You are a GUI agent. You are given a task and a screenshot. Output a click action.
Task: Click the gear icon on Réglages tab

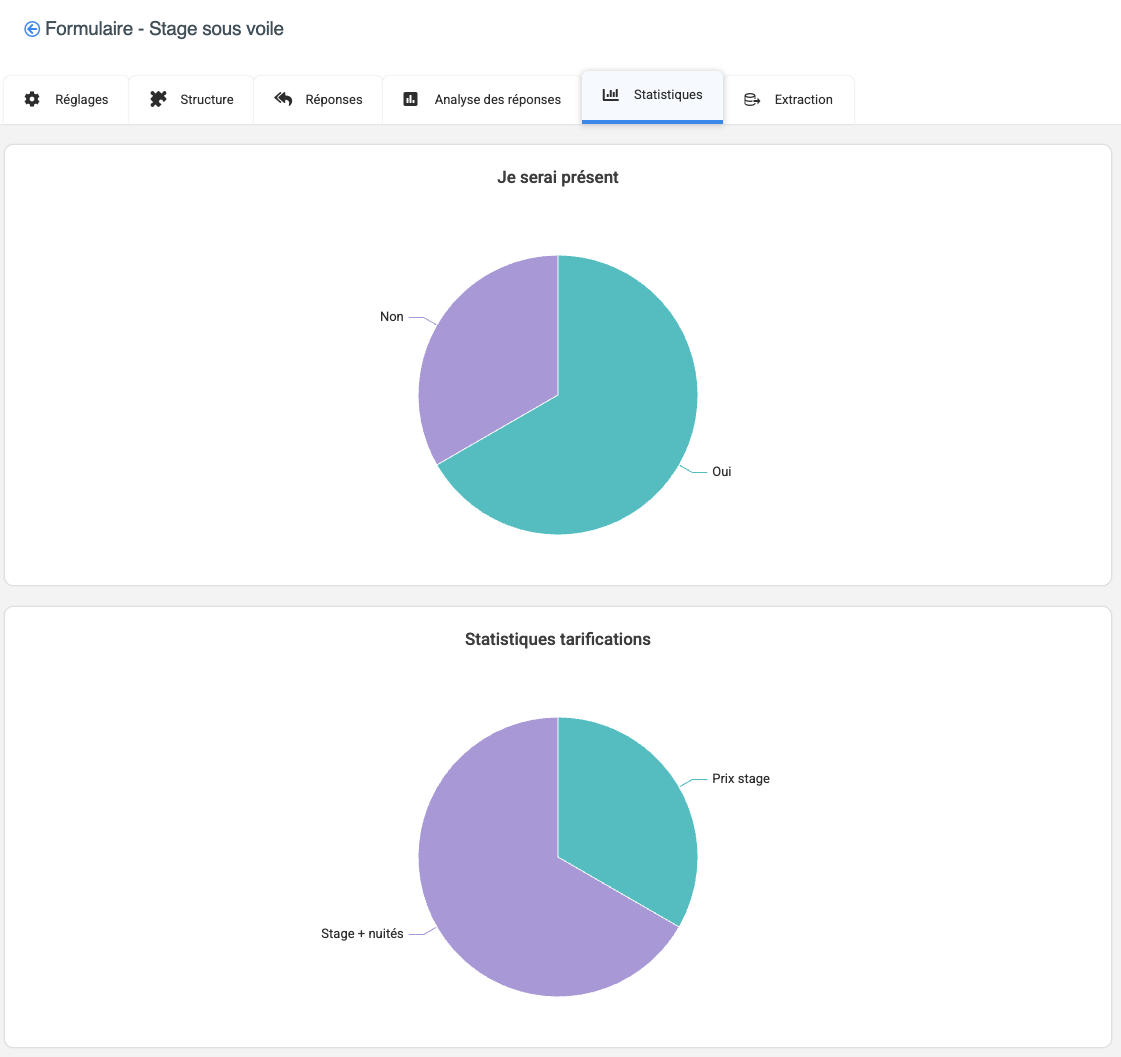pyautogui.click(x=32, y=99)
